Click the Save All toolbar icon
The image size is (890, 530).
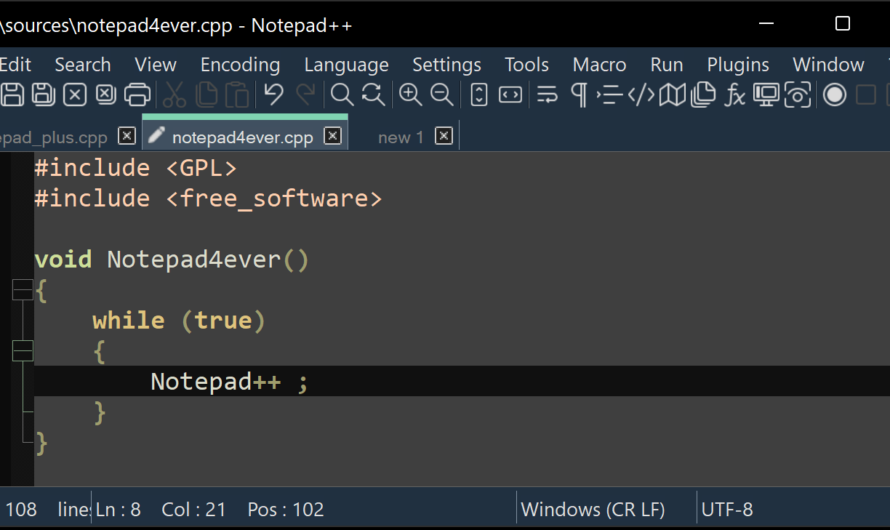pos(43,95)
